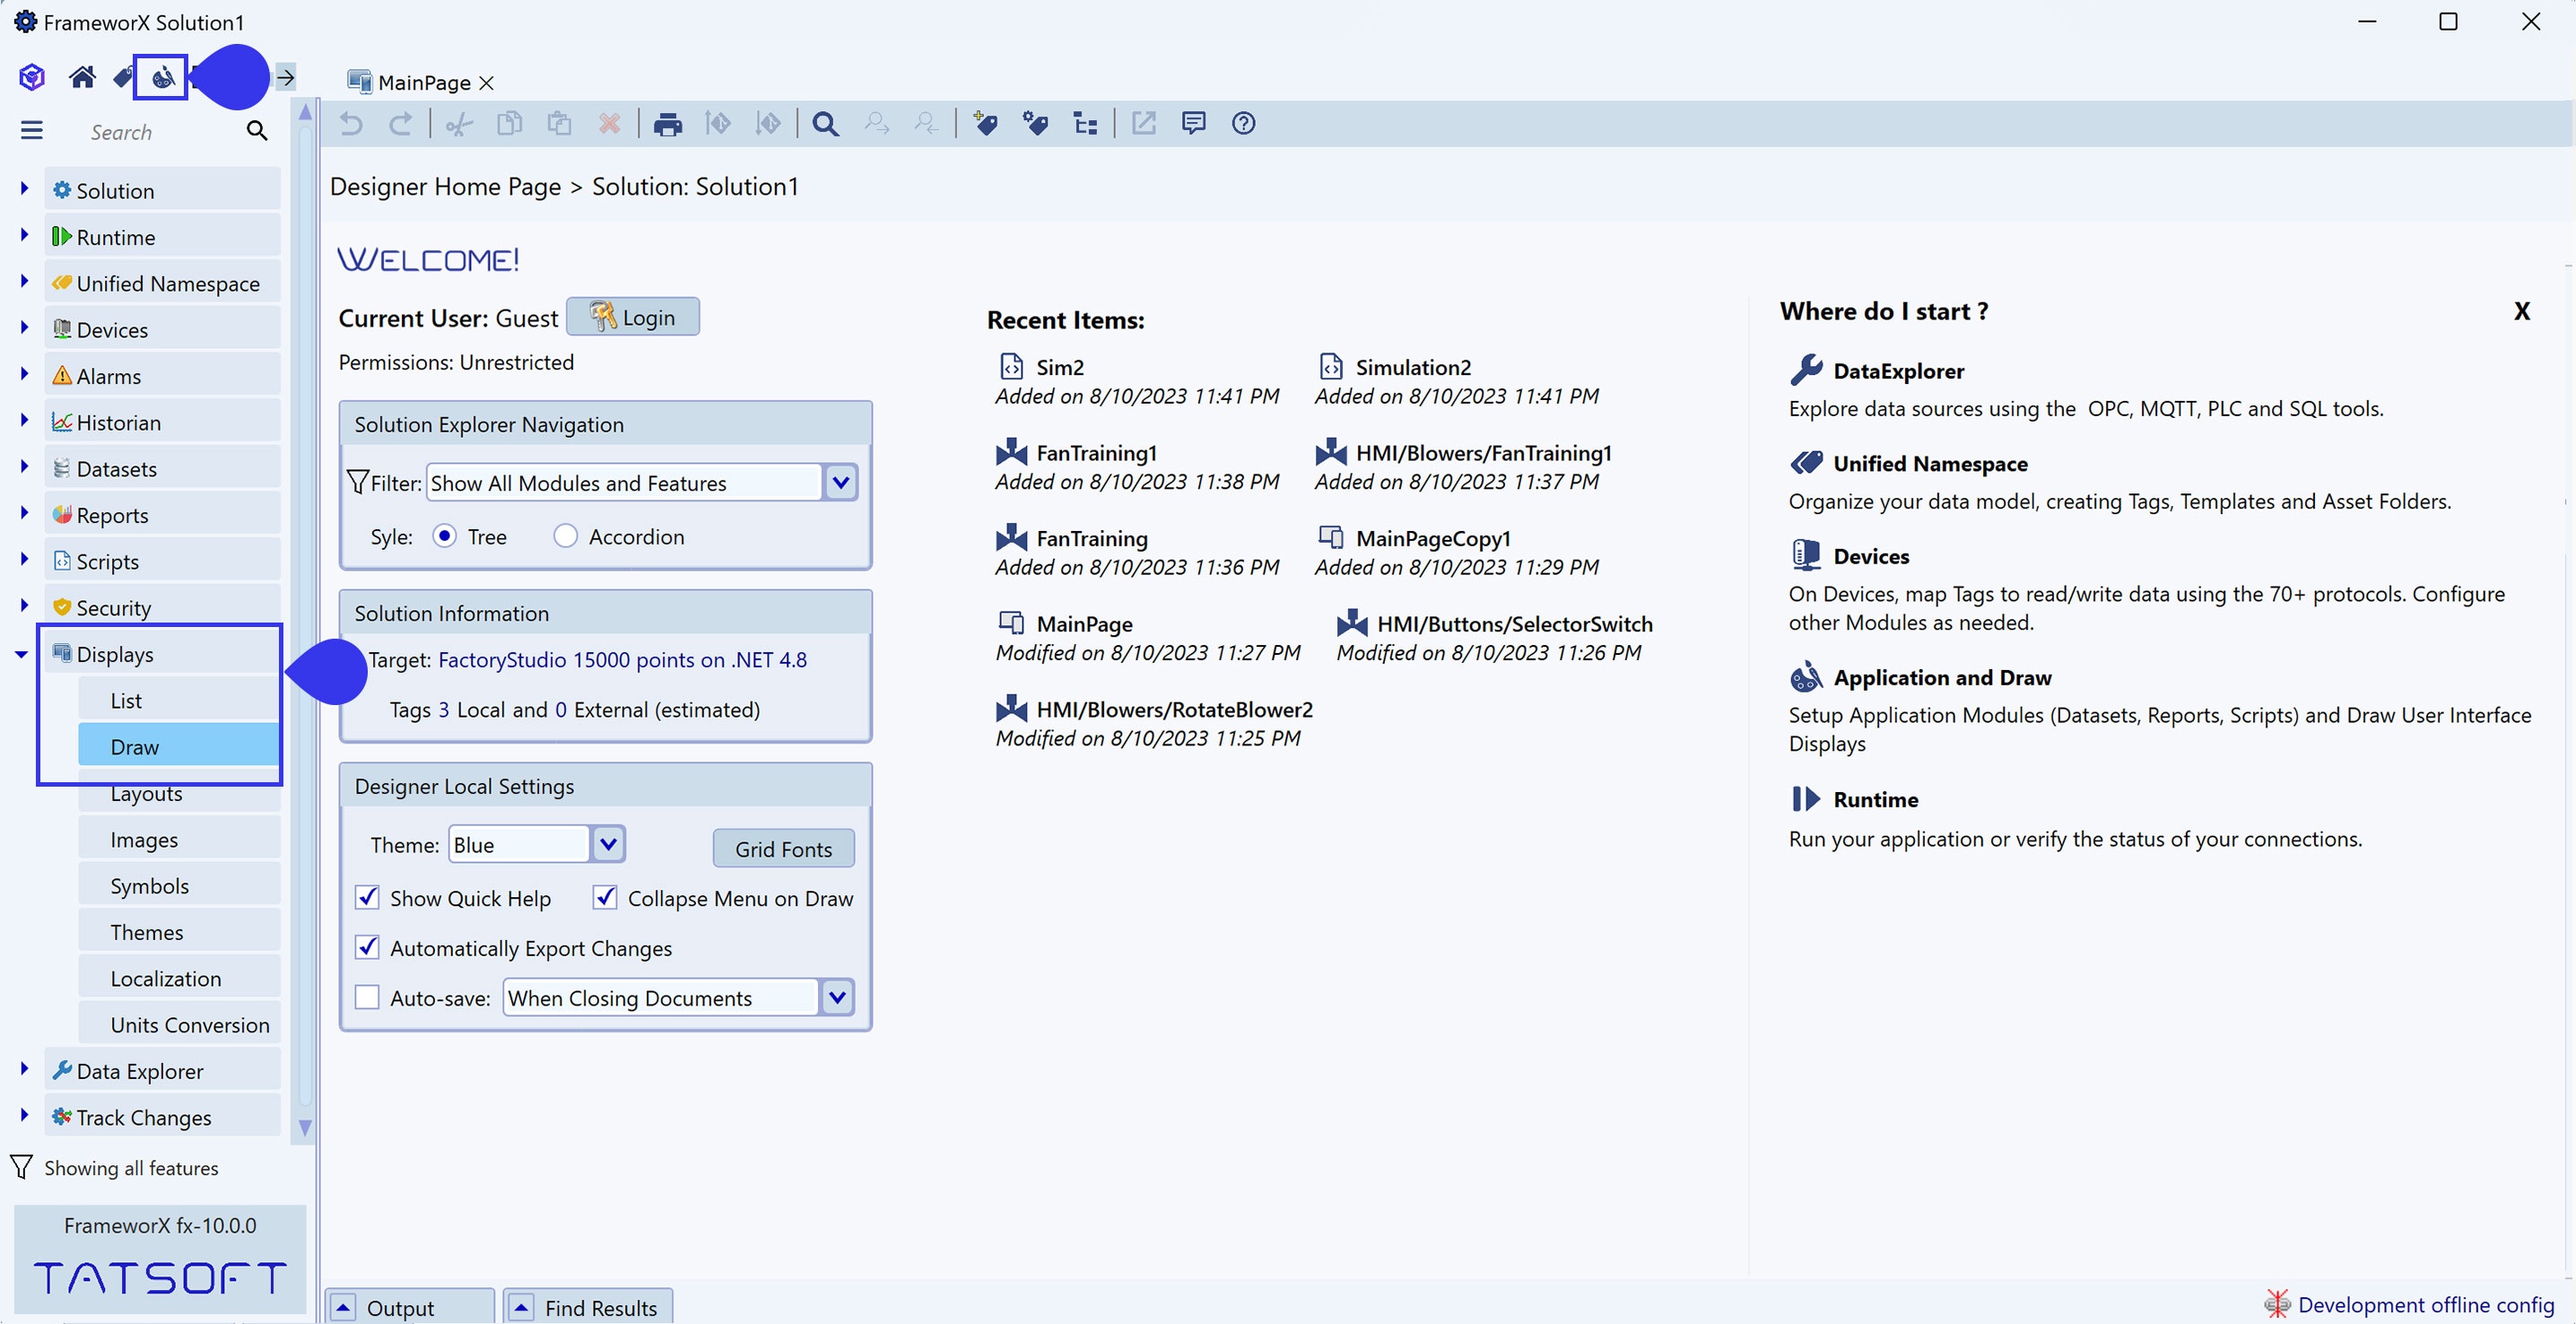This screenshot has width=2576, height=1324.
Task: Select the Accordion style radio button
Action: tap(566, 536)
